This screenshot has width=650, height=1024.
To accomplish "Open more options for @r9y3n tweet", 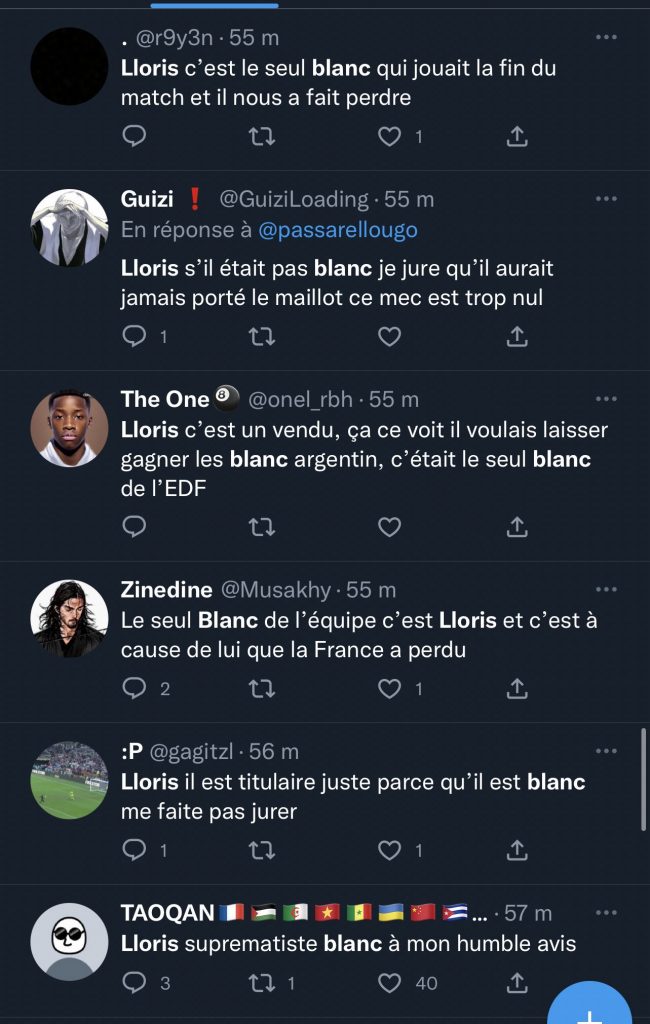I will tap(606, 37).
